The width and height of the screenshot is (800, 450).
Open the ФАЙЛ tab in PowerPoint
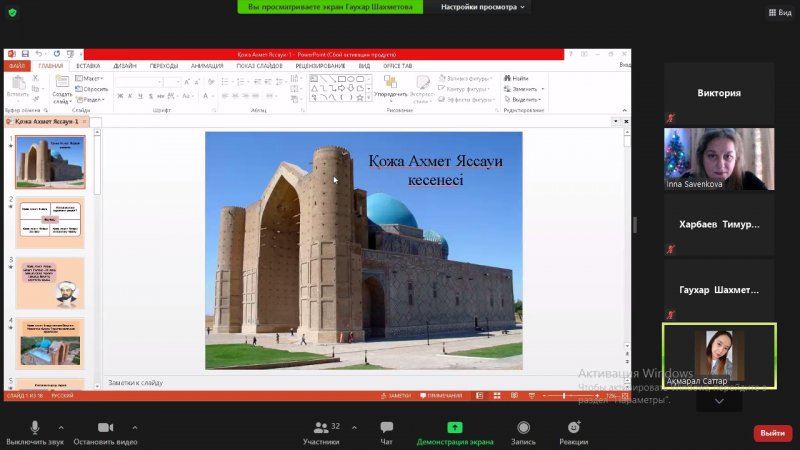(x=17, y=66)
